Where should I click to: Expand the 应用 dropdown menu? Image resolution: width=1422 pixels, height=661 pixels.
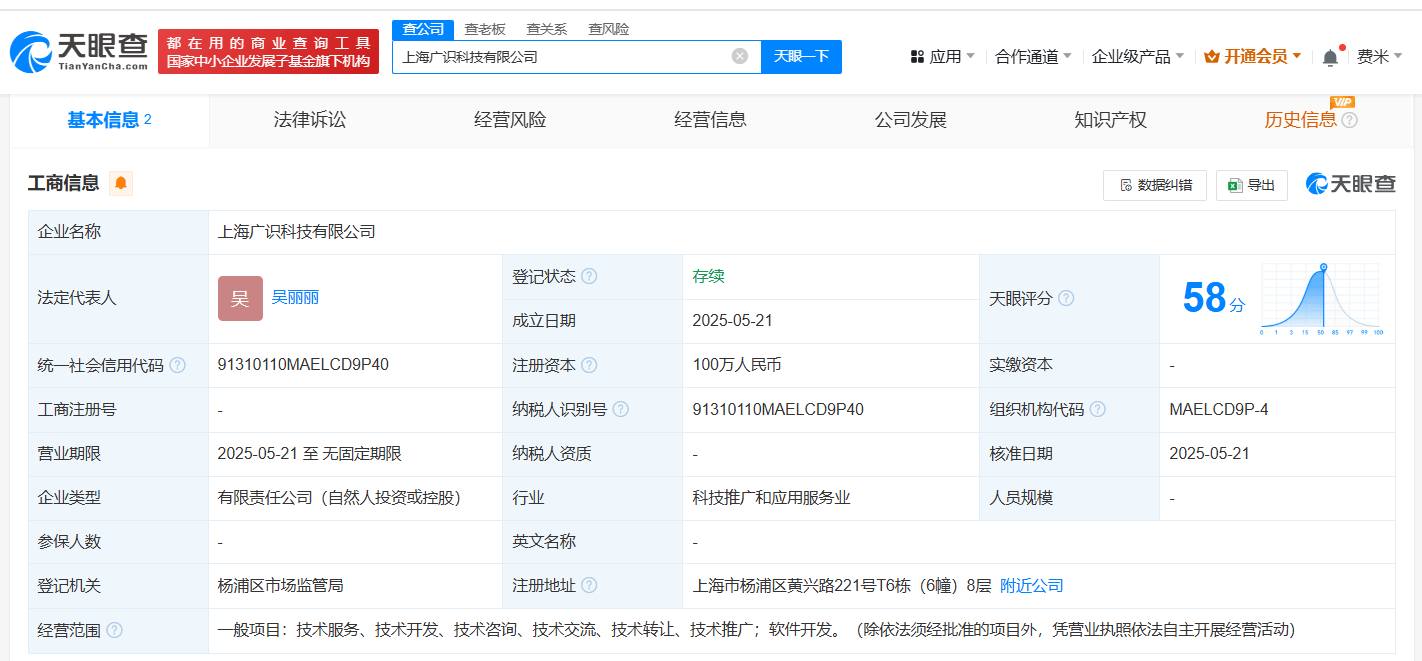tap(942, 57)
